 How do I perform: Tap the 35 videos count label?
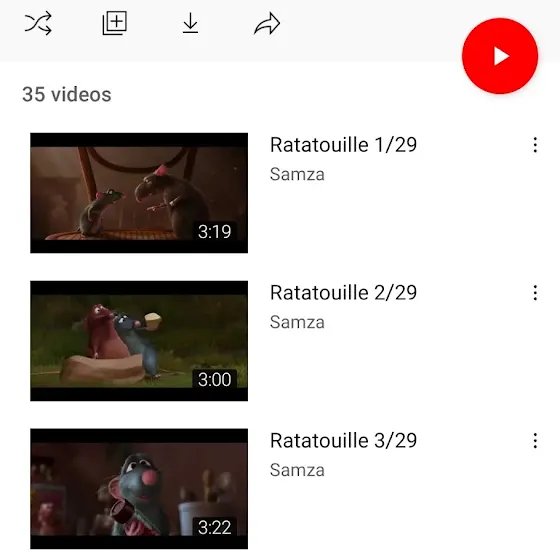click(67, 95)
